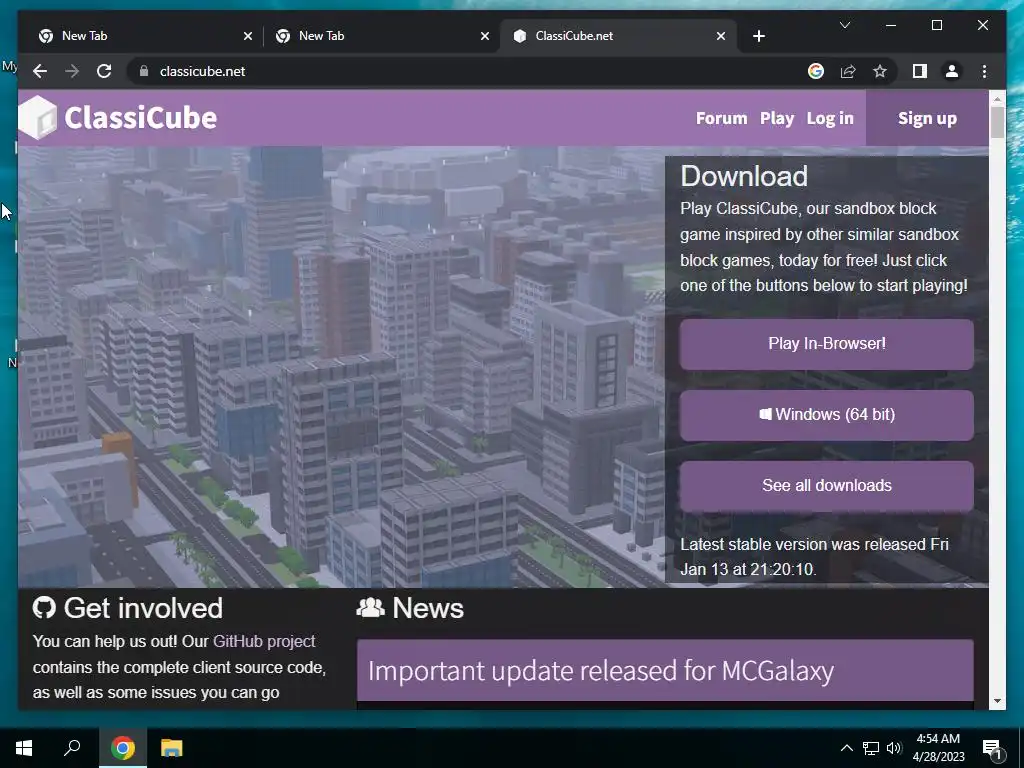Image resolution: width=1024 pixels, height=768 pixels.
Task: Click the padlock site info icon
Action: coord(144,71)
